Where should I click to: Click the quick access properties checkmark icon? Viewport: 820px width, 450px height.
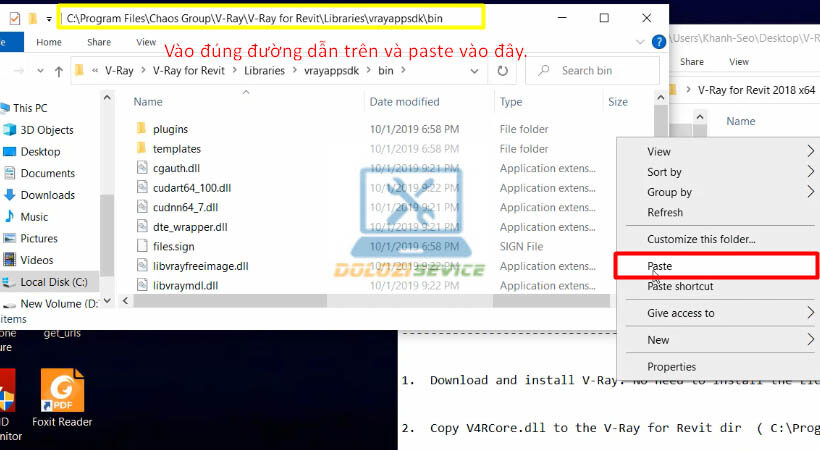(14, 18)
